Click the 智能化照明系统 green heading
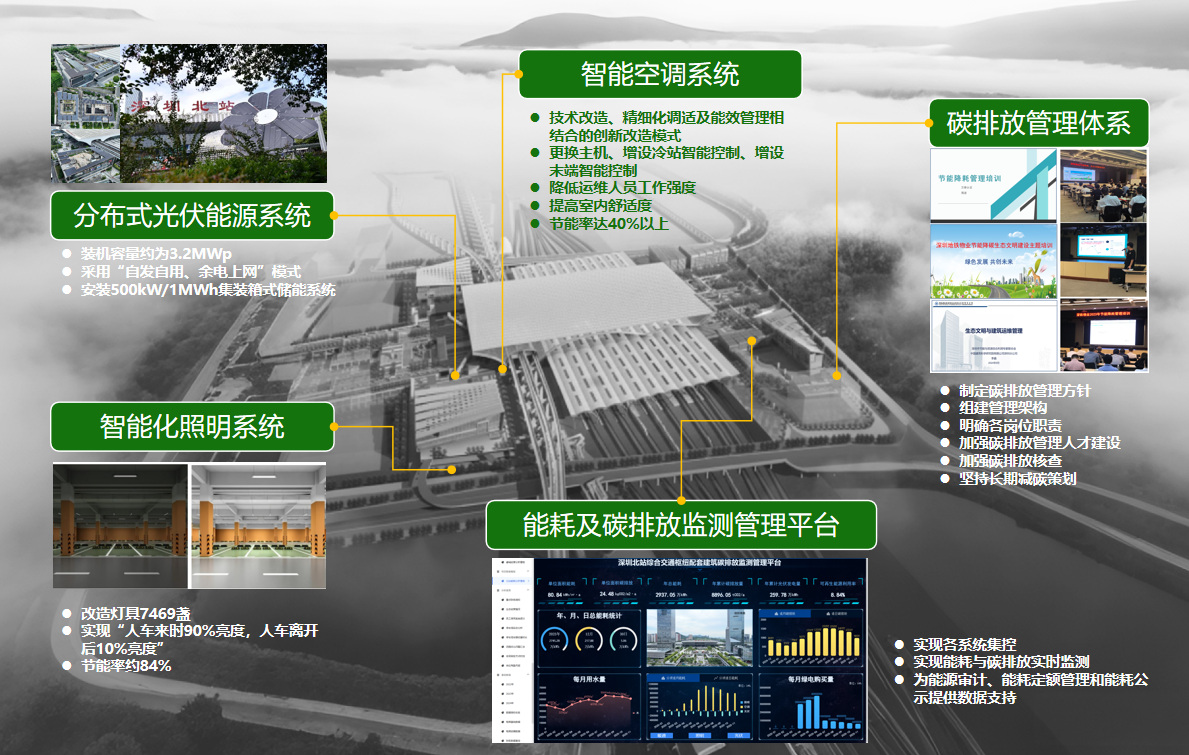This screenshot has width=1189, height=755. pyautogui.click(x=192, y=427)
